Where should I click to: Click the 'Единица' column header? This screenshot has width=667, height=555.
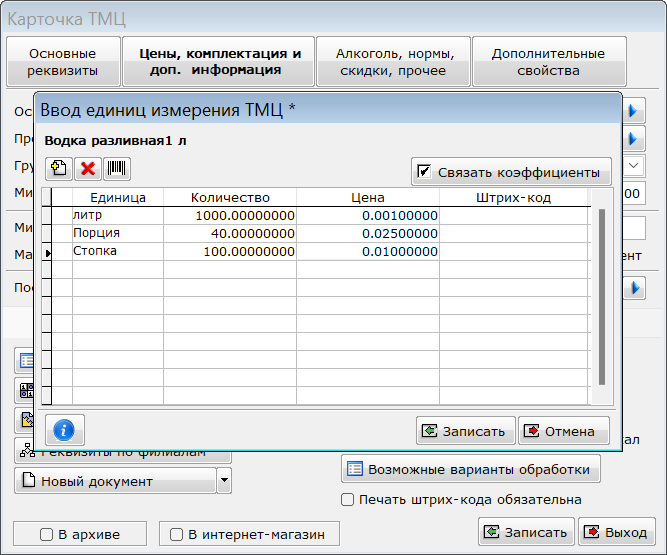tap(118, 197)
